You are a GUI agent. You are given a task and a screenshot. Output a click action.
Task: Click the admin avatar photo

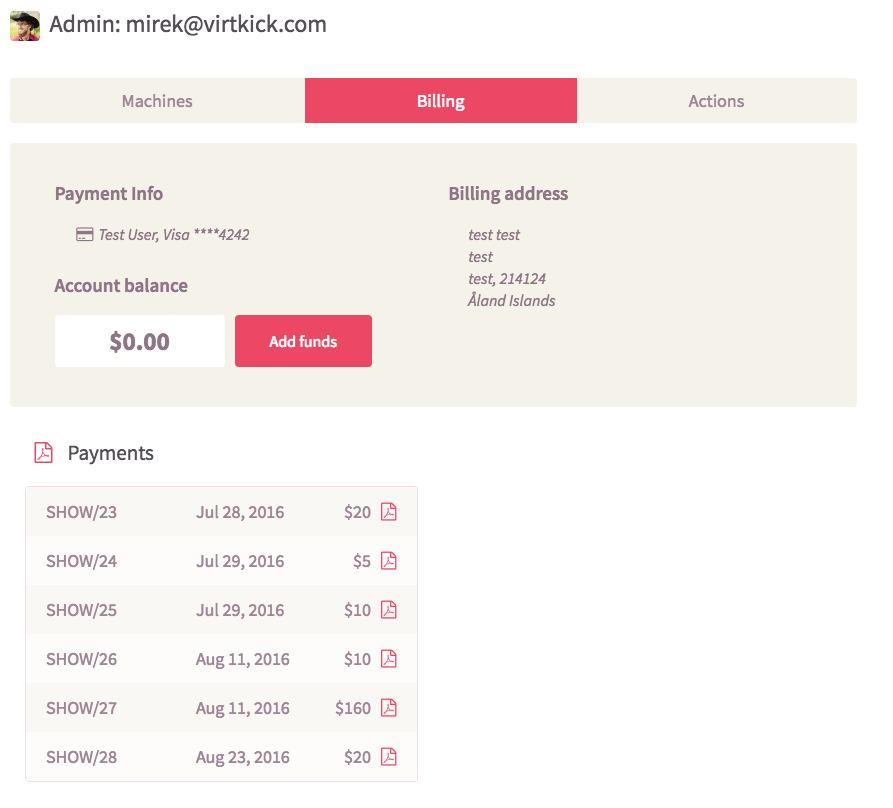[x=25, y=26]
